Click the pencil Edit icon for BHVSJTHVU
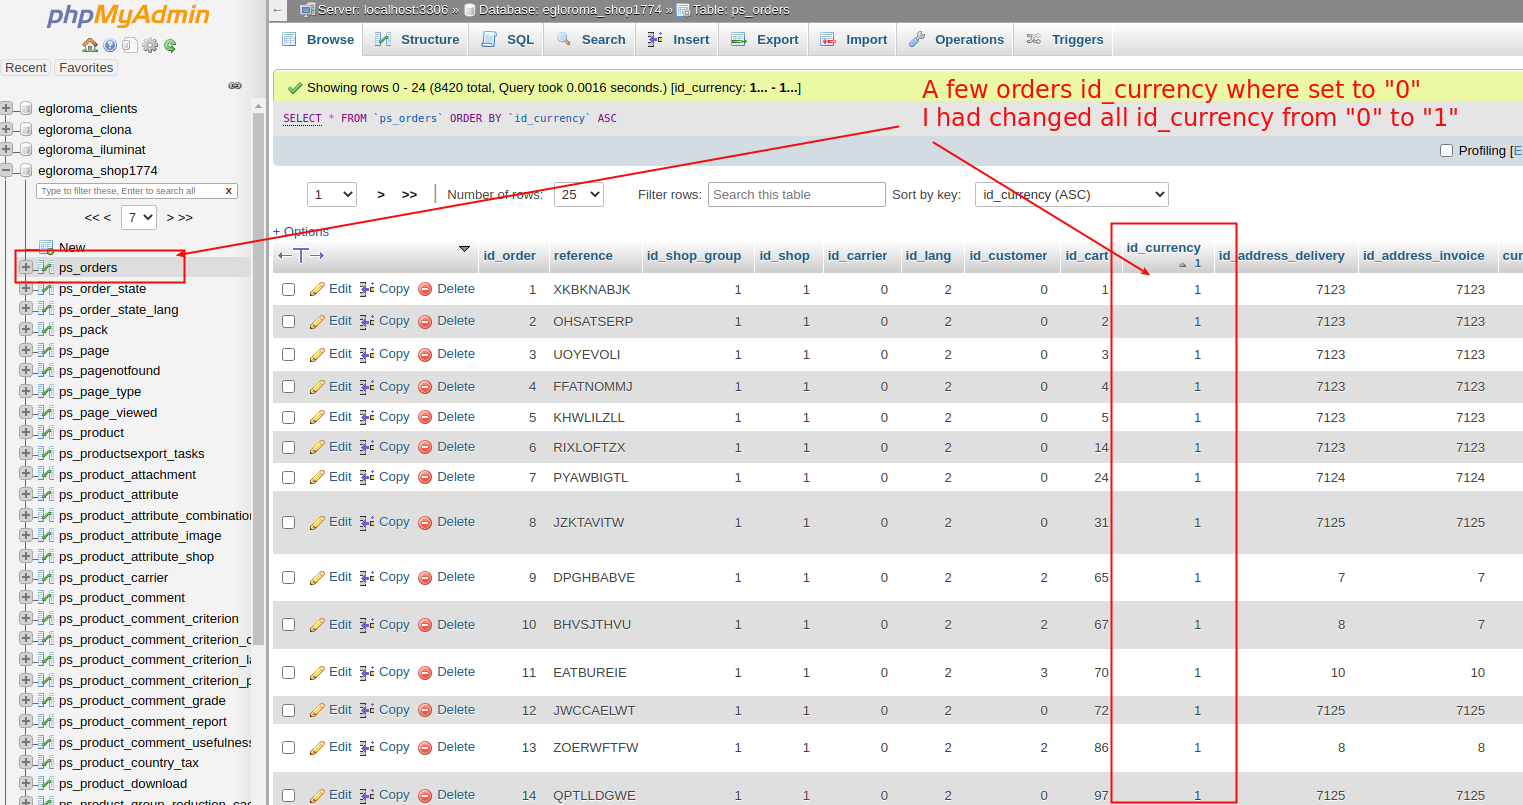This screenshot has width=1523, height=805. coord(318,625)
